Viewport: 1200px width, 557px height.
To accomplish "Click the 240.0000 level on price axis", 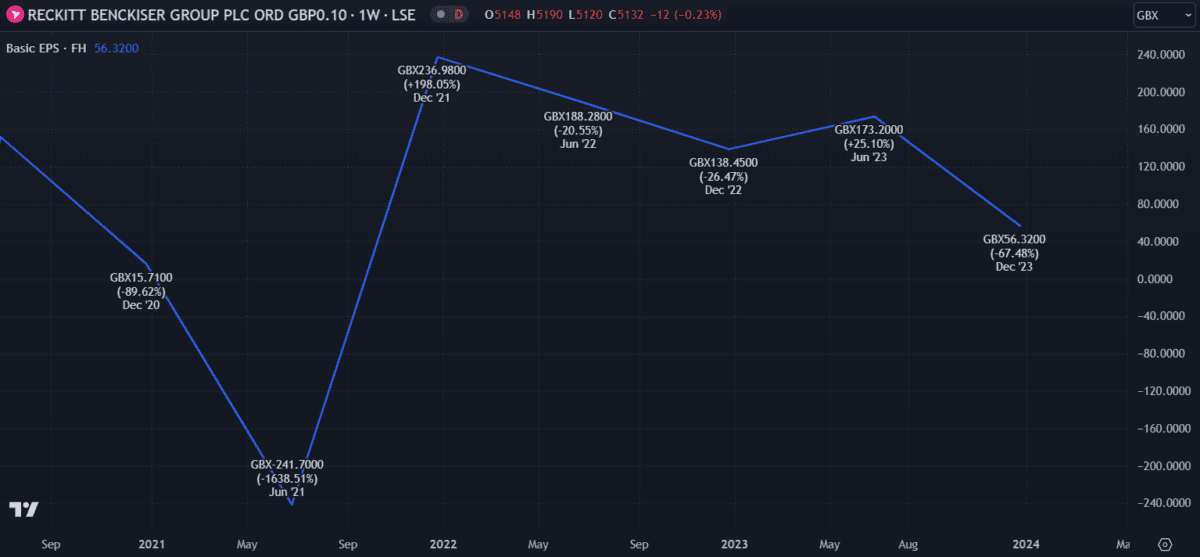I will 1160,55.
